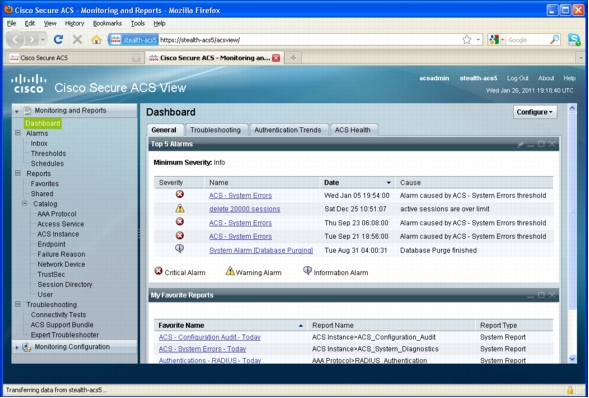Click the critical icon for Wed Jan 05 alarm
This screenshot has height=398, width=589.
[180, 194]
